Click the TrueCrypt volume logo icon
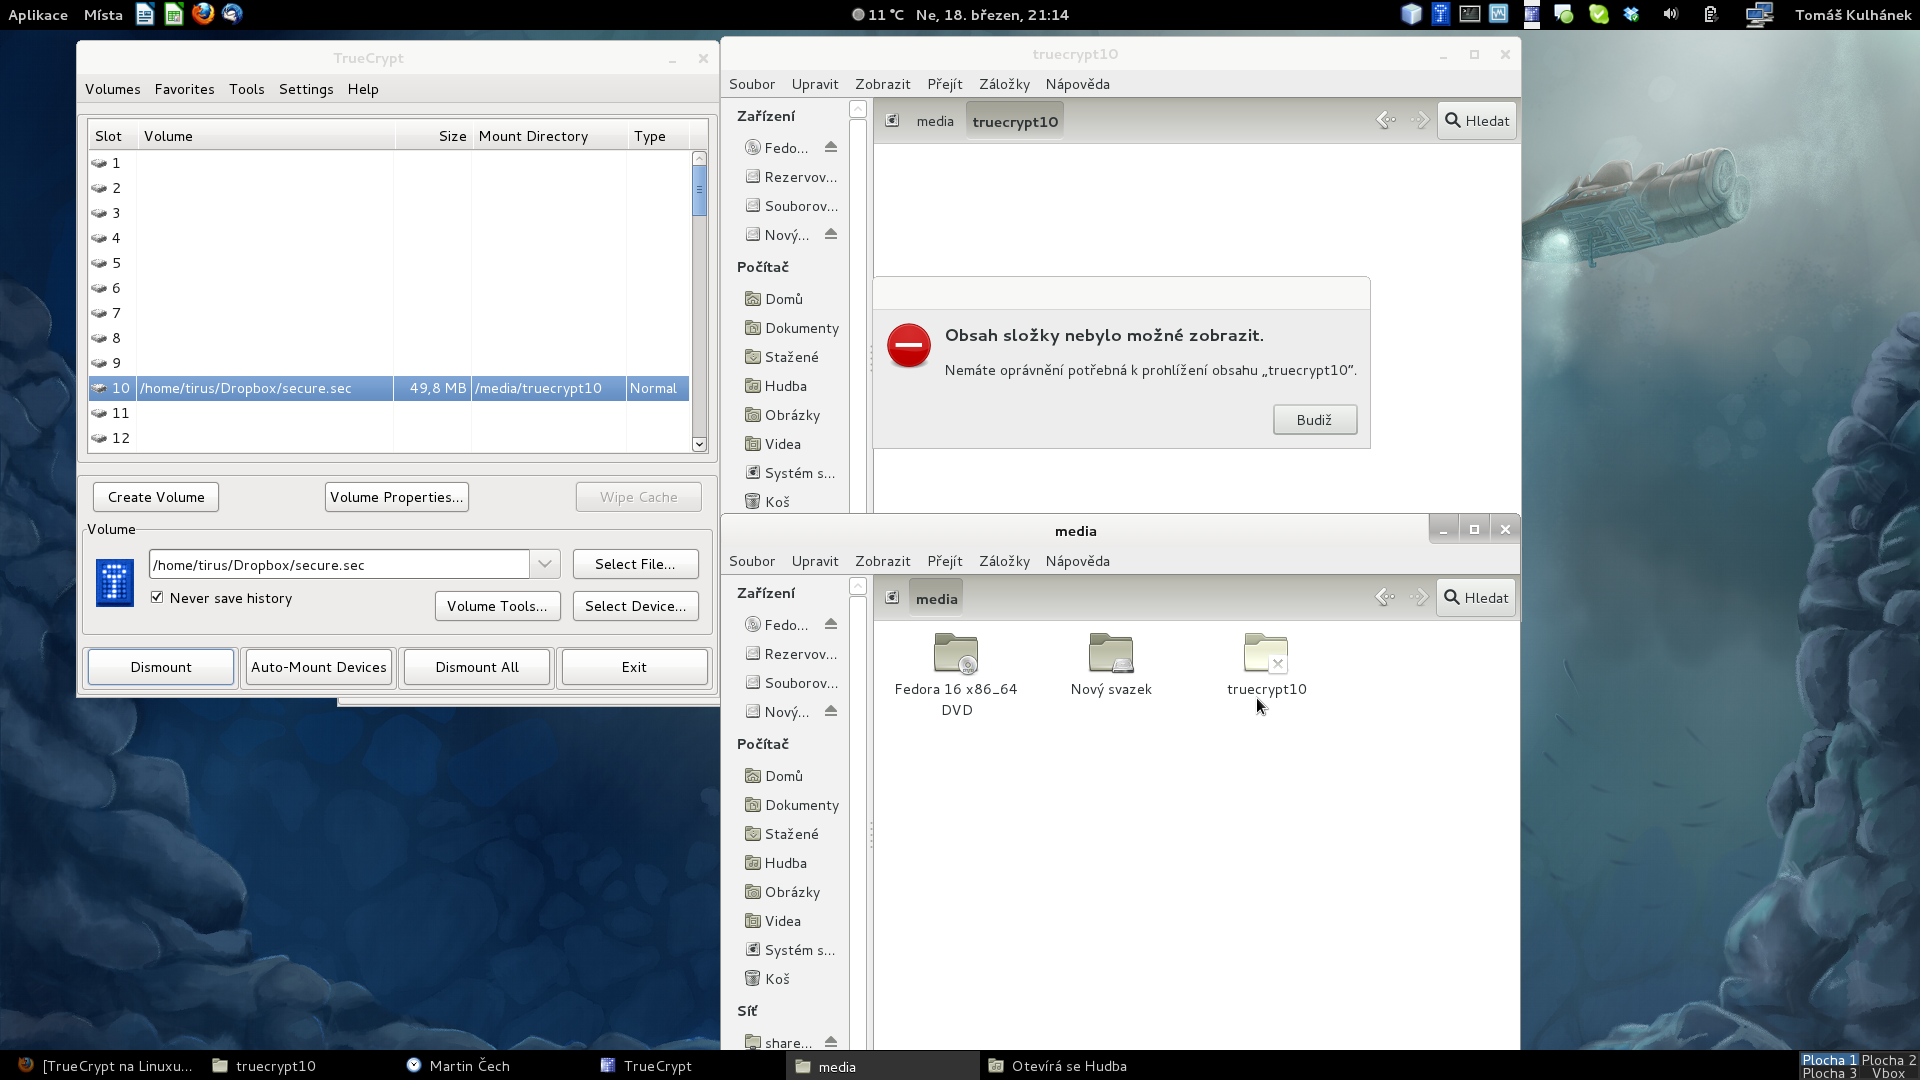This screenshot has width=1920, height=1080. click(x=114, y=583)
